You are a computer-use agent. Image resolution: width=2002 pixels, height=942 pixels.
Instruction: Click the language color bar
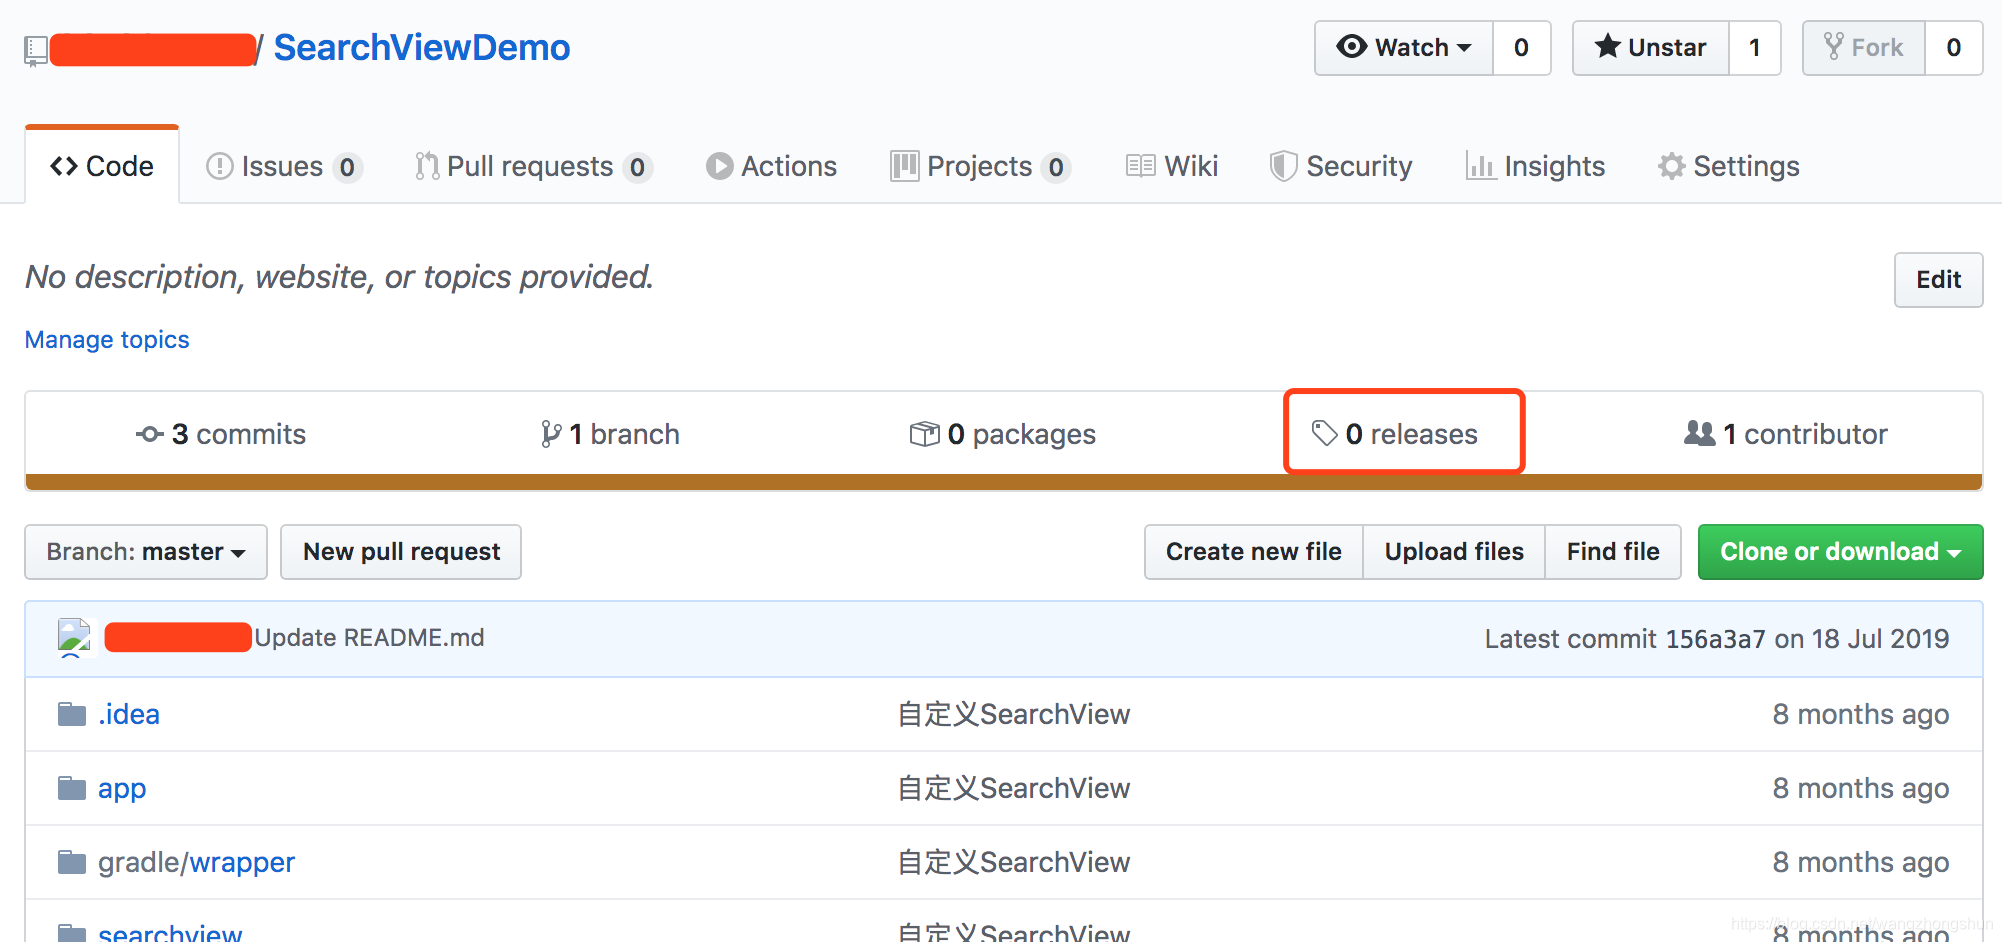point(1003,482)
